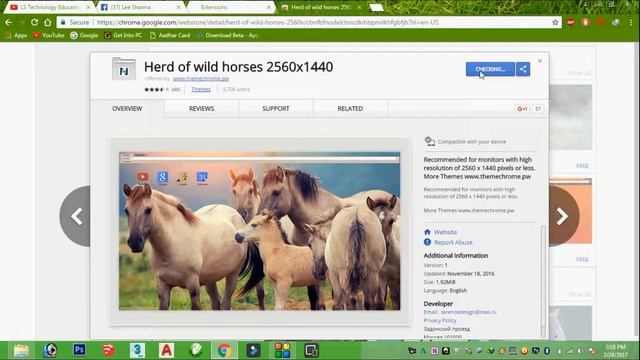Click the Google +1 button
This screenshot has height=360, width=640.
pyautogui.click(x=522, y=109)
